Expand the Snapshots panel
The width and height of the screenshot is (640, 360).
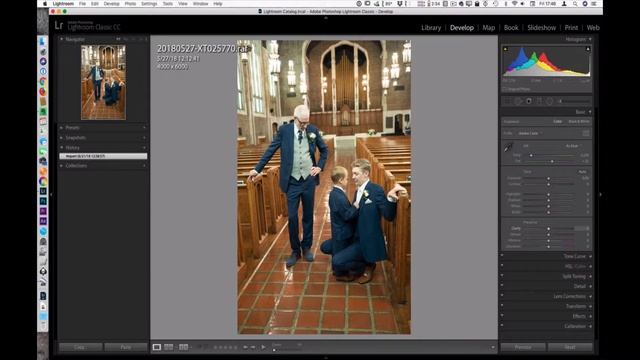click(62, 138)
